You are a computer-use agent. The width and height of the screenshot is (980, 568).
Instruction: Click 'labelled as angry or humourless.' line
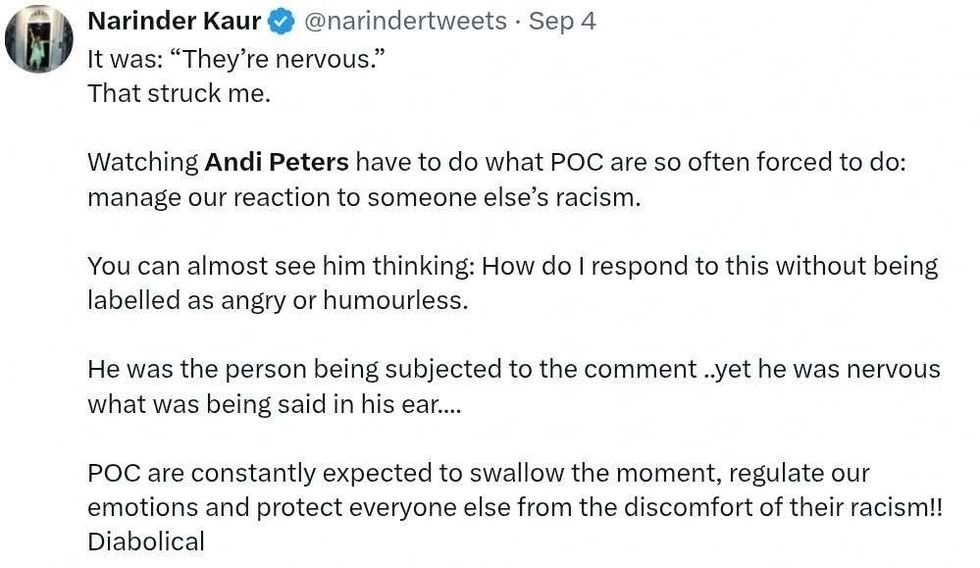278,301
